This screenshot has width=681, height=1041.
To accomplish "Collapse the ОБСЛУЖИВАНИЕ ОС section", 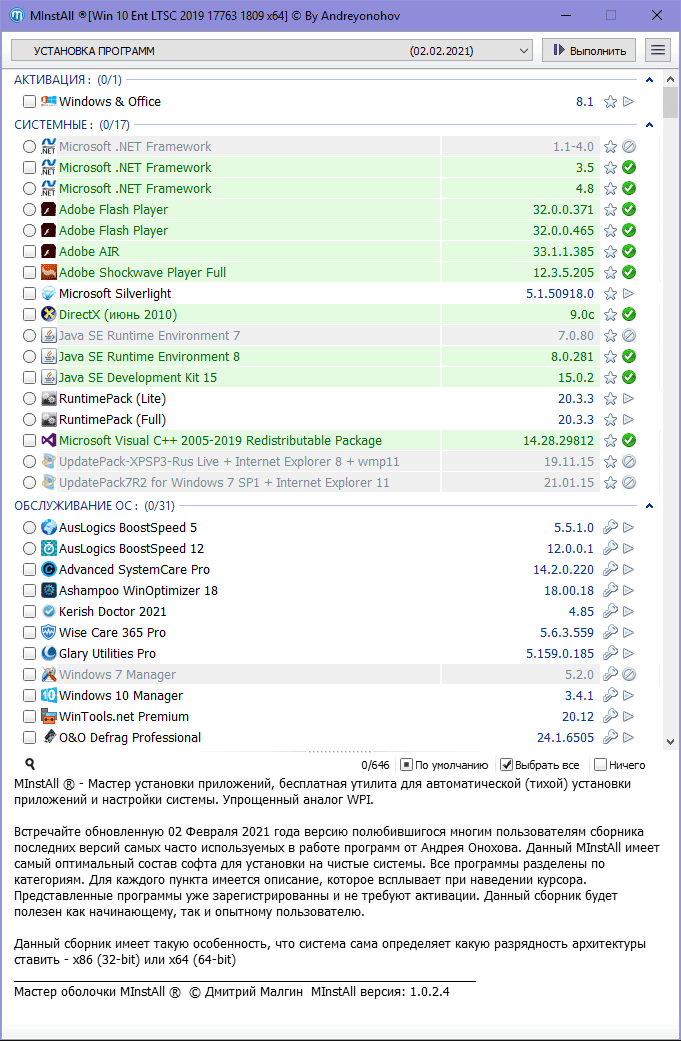I will point(650,506).
